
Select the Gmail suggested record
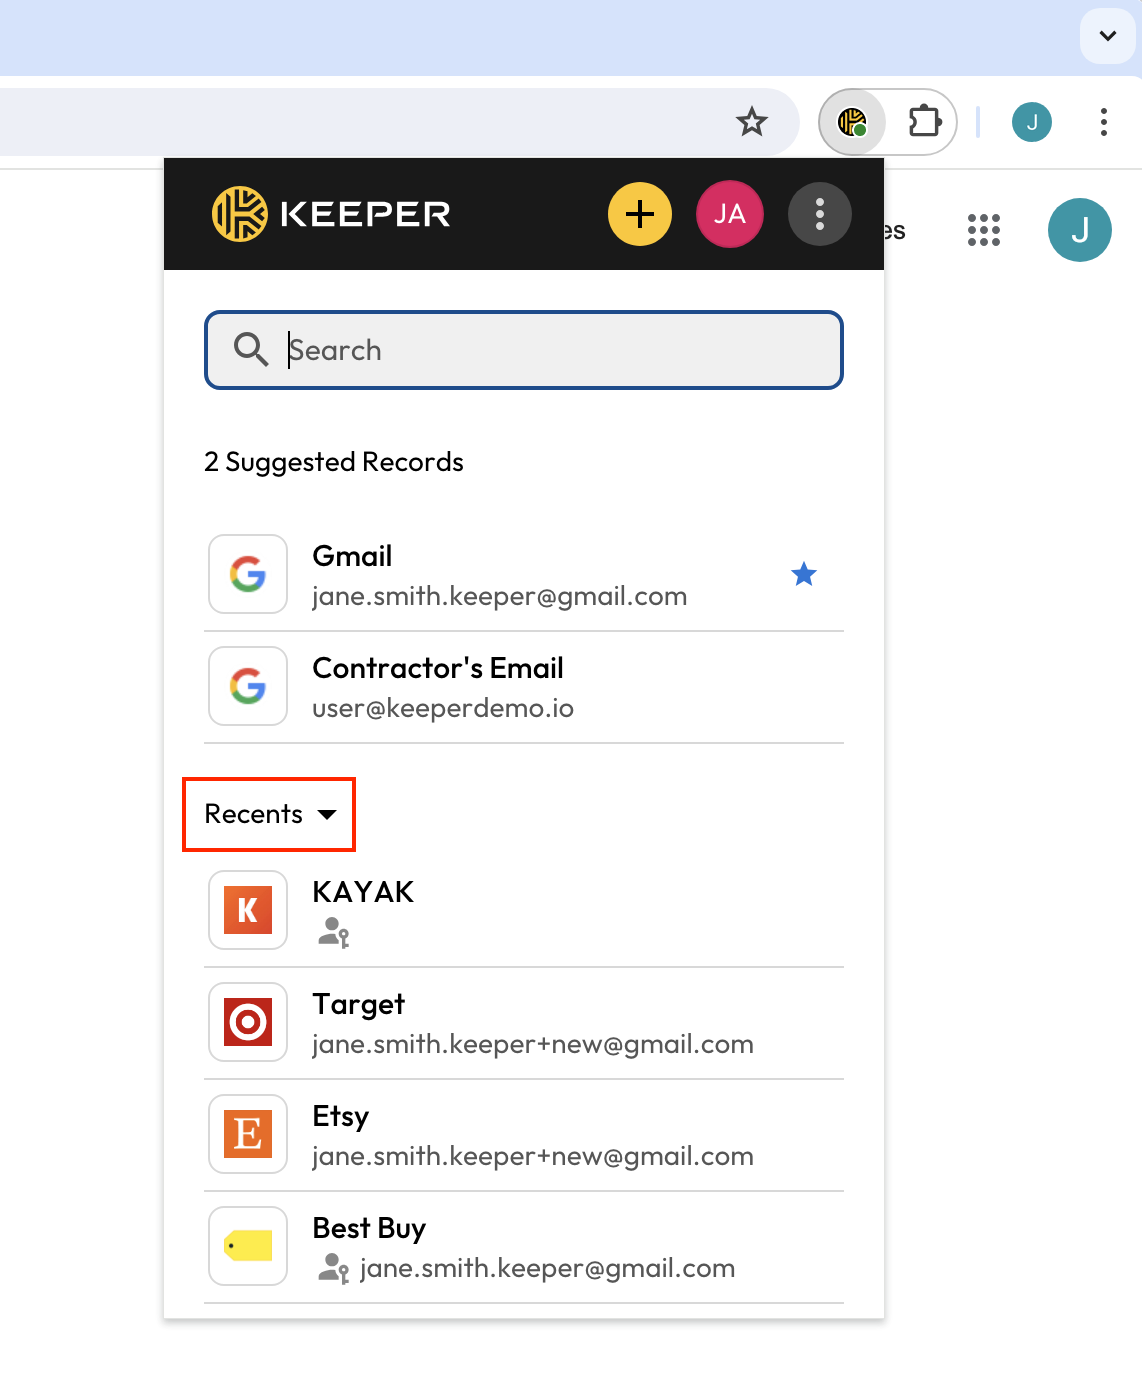pyautogui.click(x=524, y=575)
